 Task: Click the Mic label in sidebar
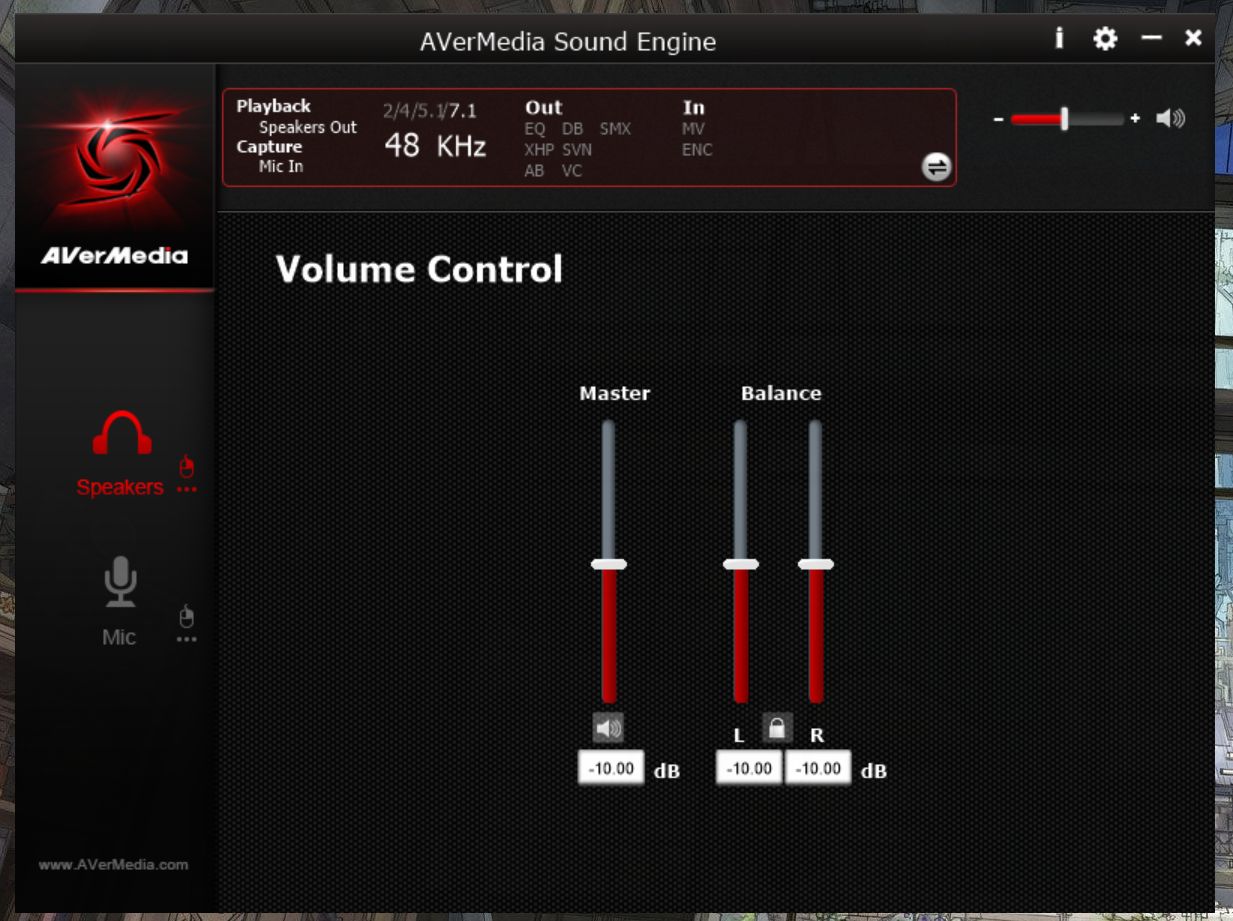pyautogui.click(x=119, y=637)
